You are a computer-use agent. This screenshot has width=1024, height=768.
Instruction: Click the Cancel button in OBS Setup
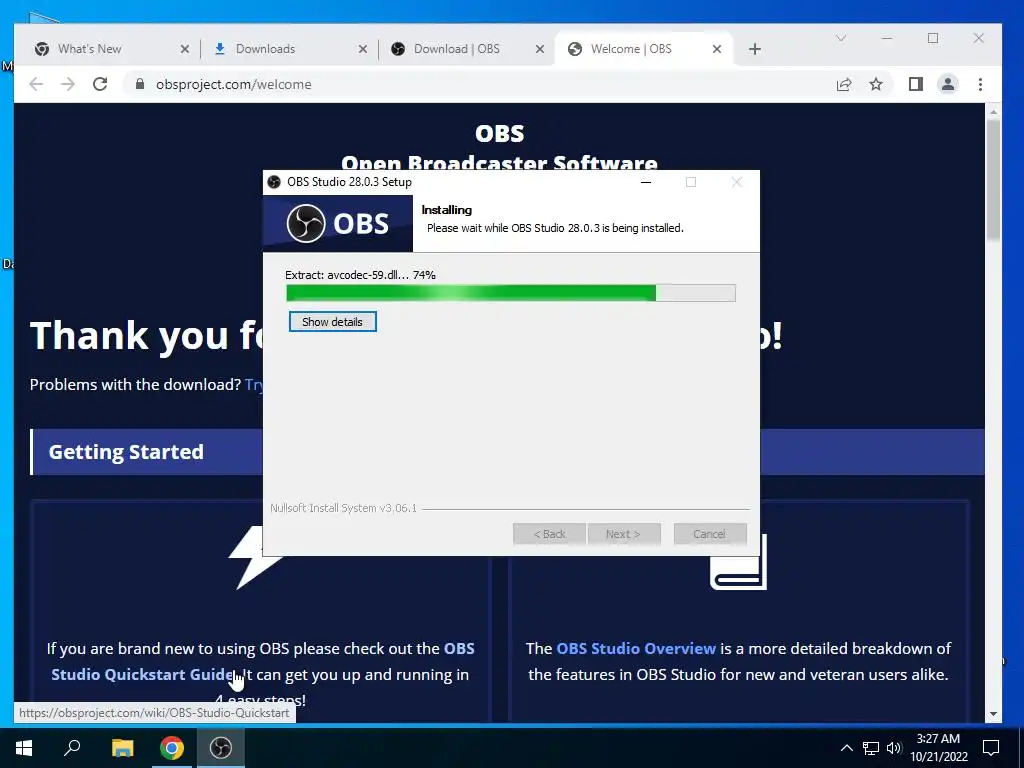[x=710, y=534]
